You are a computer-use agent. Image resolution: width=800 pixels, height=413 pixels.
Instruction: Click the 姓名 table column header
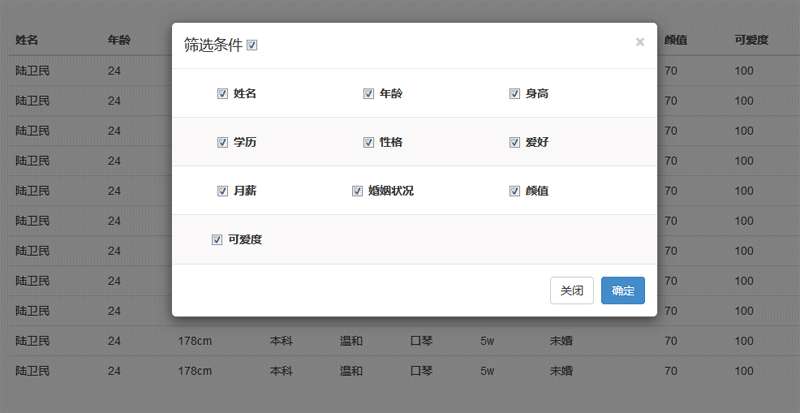(x=27, y=41)
